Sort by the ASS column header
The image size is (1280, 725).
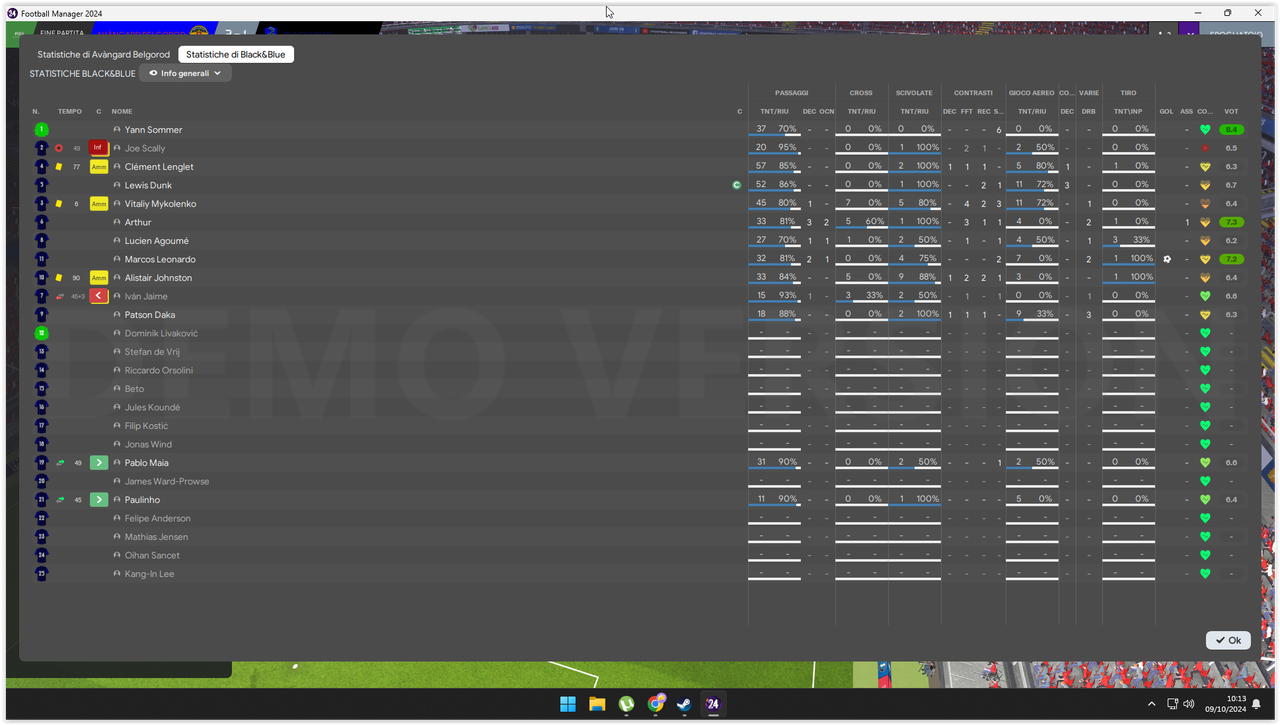click(x=1186, y=111)
